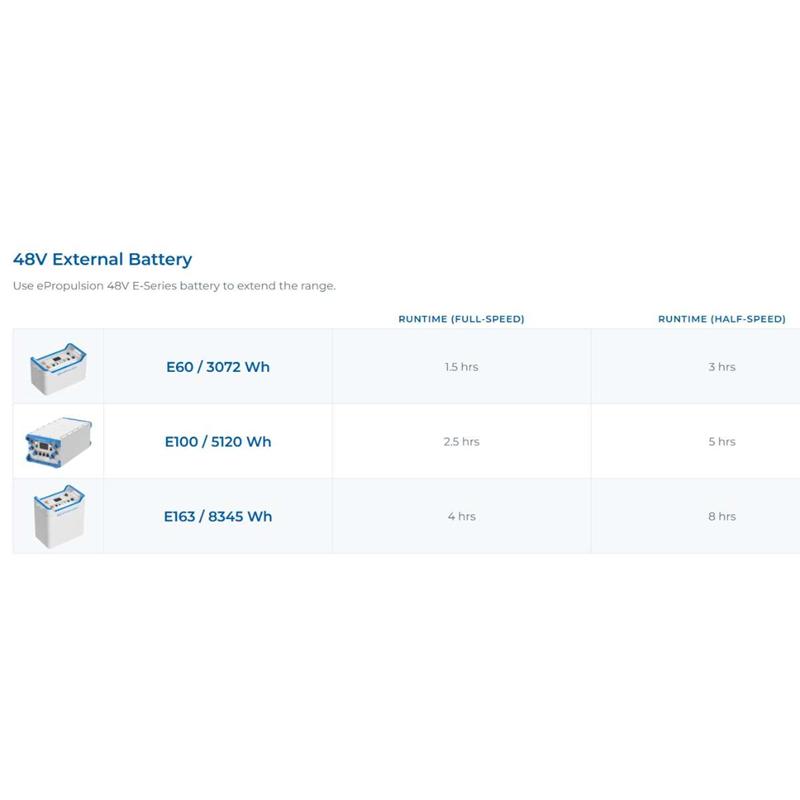Click the E60 battery product image
This screenshot has height=800, width=800.
pos(57,367)
